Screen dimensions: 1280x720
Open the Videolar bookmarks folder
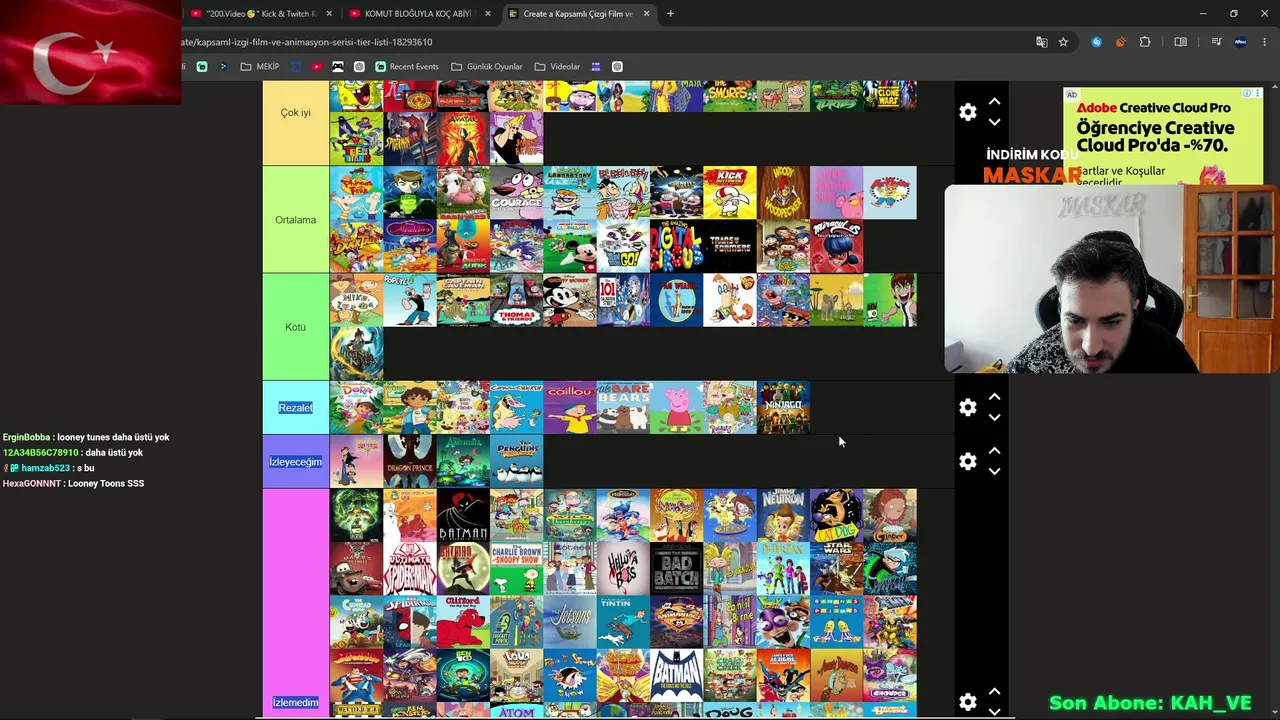click(x=557, y=67)
